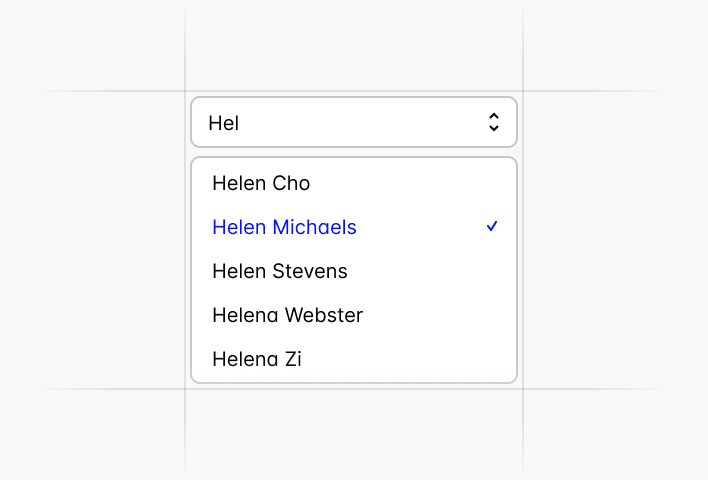Select Helen Cho from the list
Viewport: 708px width, 480px height.
[261, 183]
